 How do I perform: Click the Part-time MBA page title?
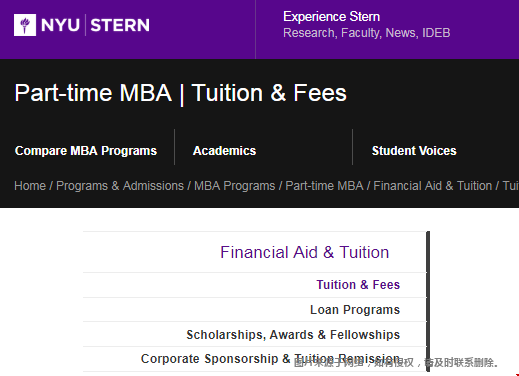pyautogui.click(x=180, y=93)
